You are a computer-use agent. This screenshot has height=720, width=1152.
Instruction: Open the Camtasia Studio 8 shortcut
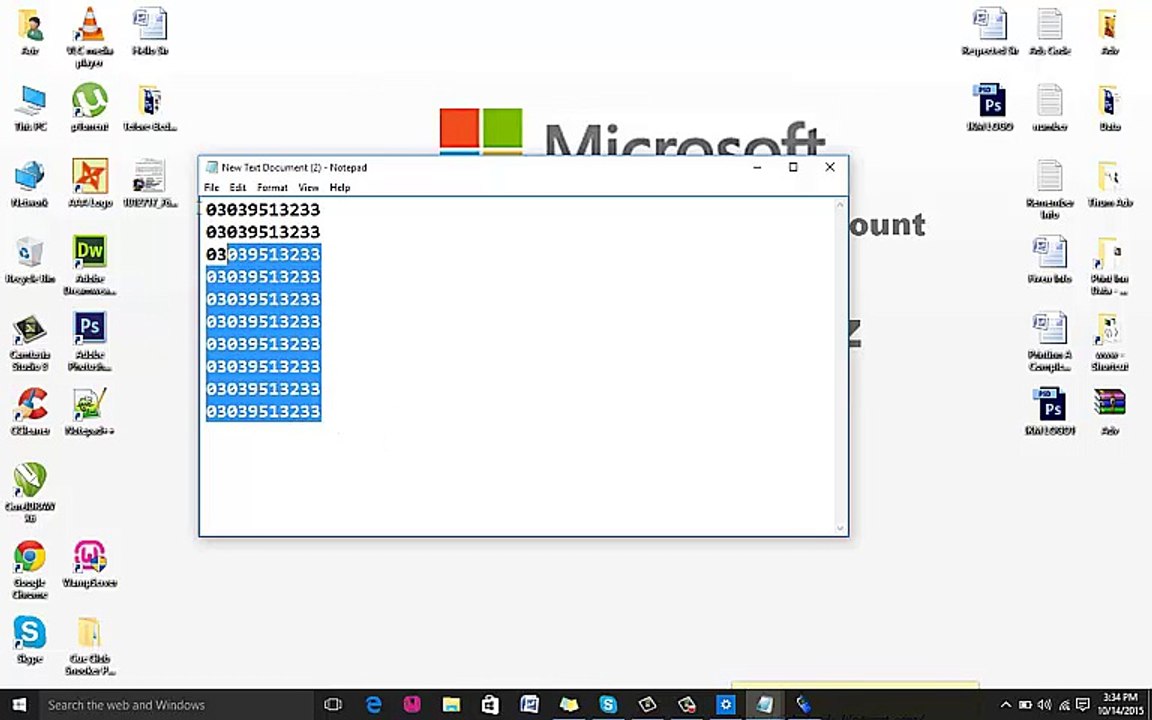click(30, 341)
